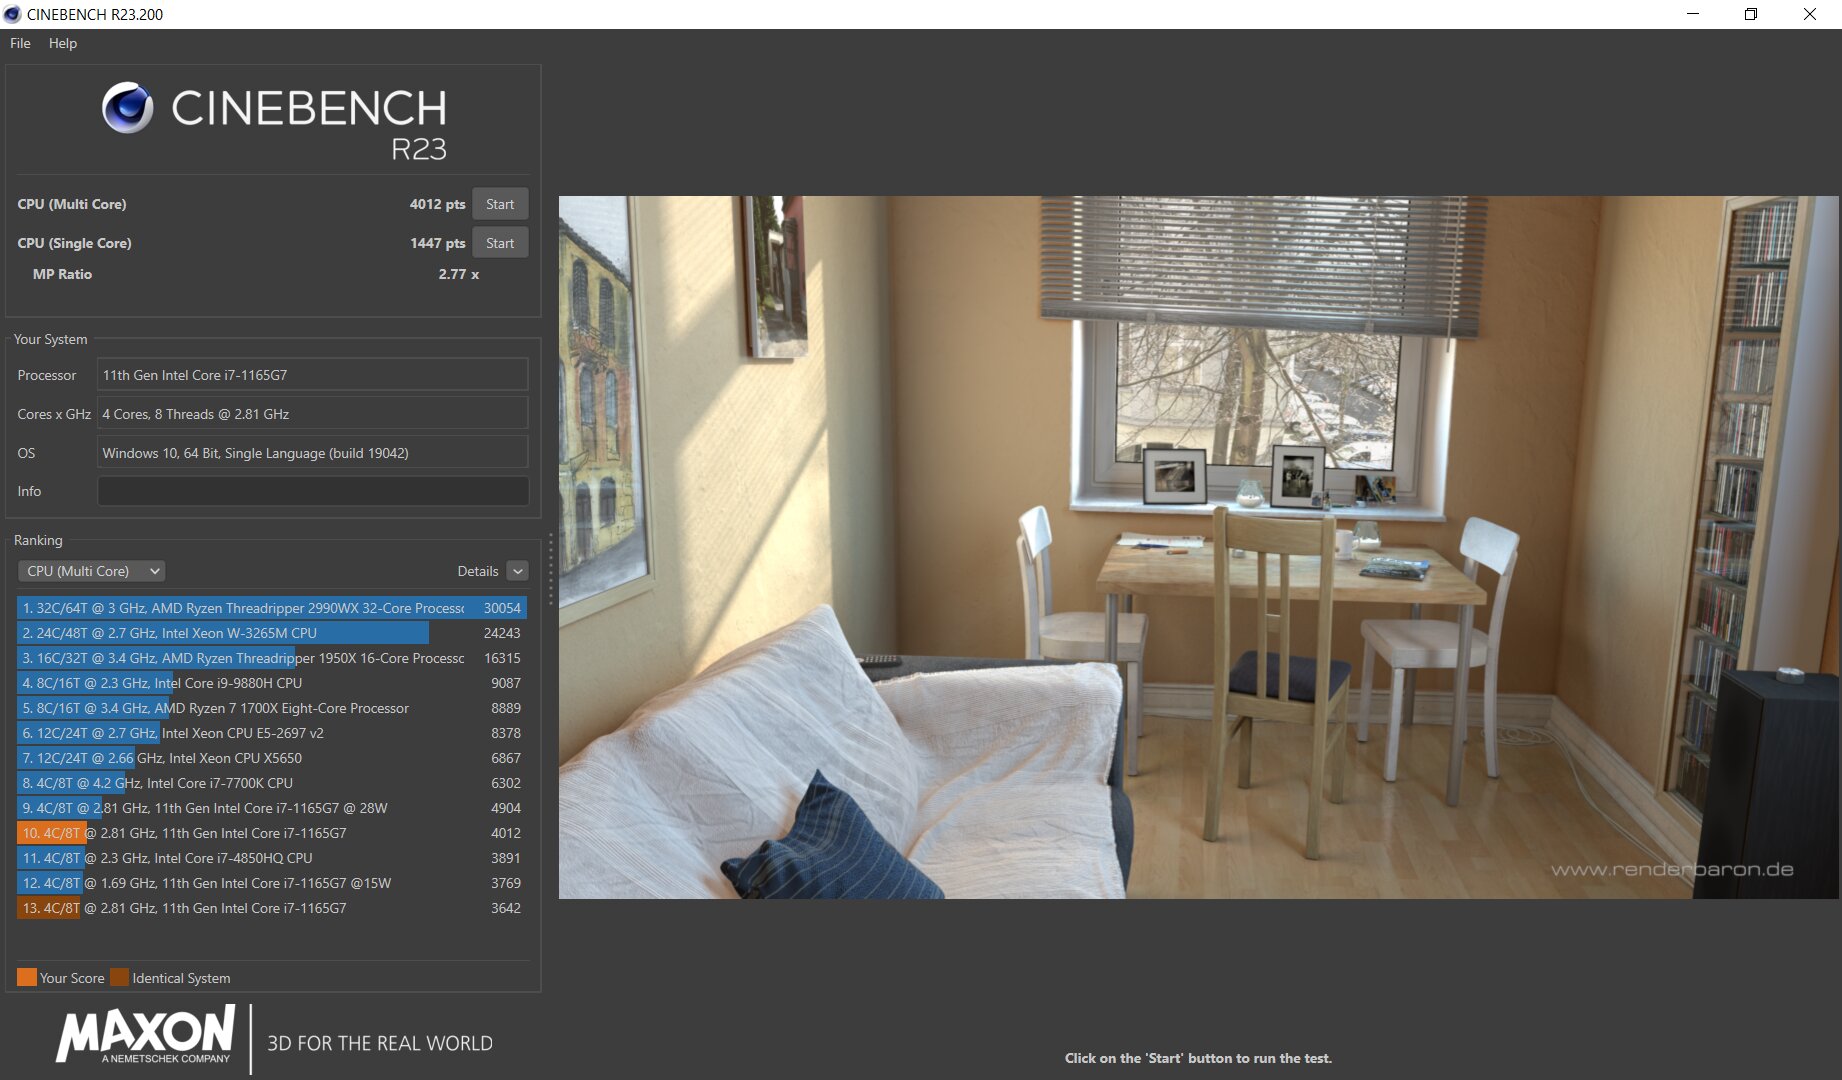
Task: Click the Info input field
Action: click(x=313, y=491)
